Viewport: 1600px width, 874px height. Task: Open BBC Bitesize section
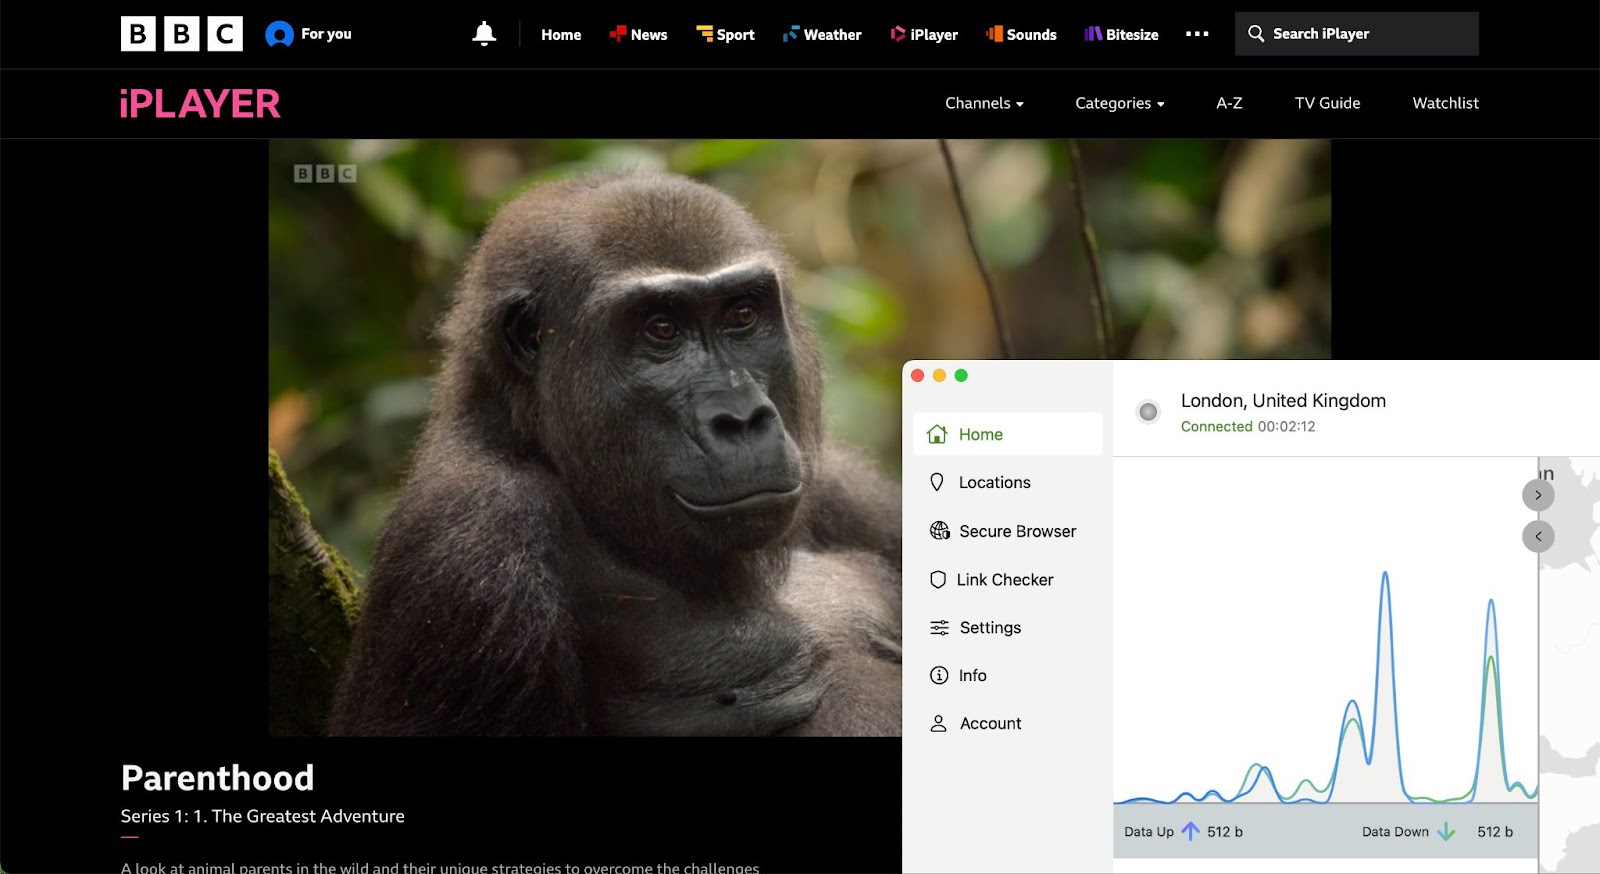pyautogui.click(x=1121, y=34)
